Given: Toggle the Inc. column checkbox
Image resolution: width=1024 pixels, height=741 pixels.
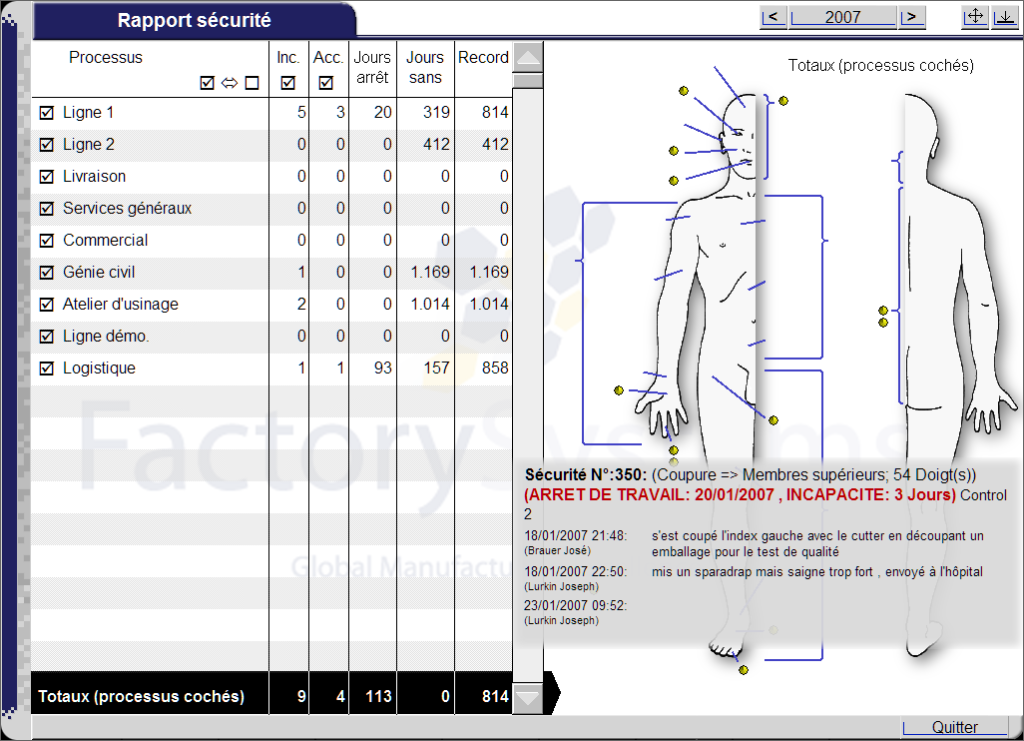Looking at the screenshot, I should pyautogui.click(x=288, y=83).
